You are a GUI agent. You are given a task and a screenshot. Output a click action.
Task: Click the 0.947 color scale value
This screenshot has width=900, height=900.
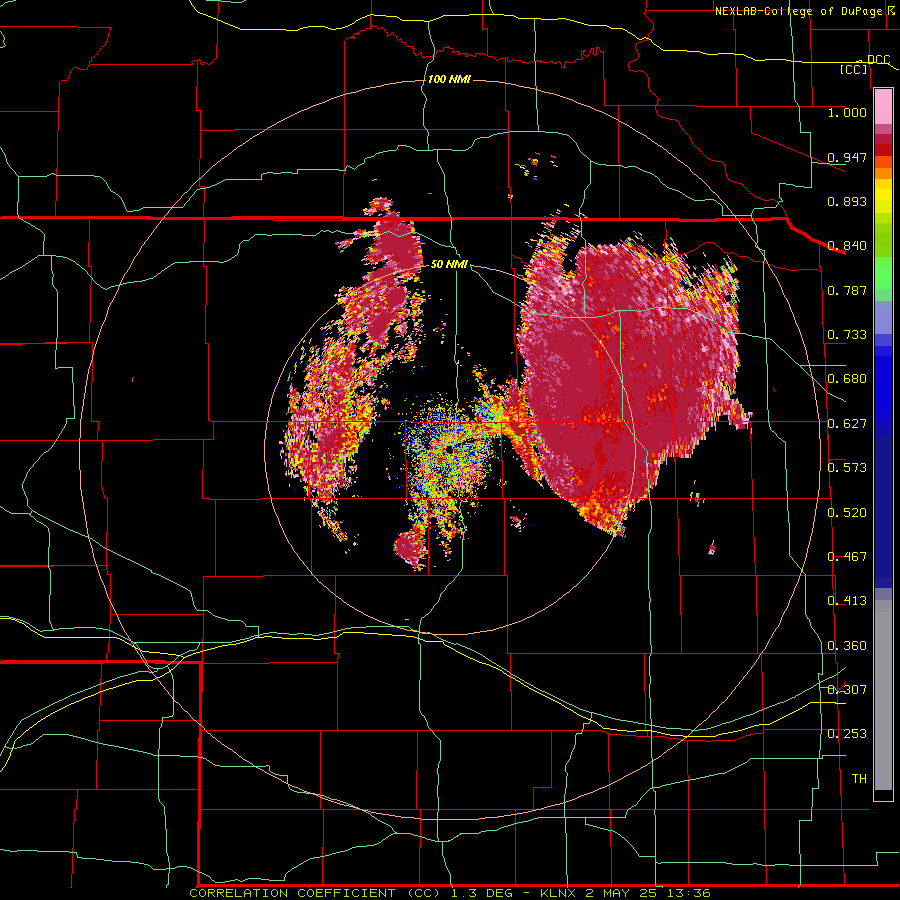click(847, 157)
